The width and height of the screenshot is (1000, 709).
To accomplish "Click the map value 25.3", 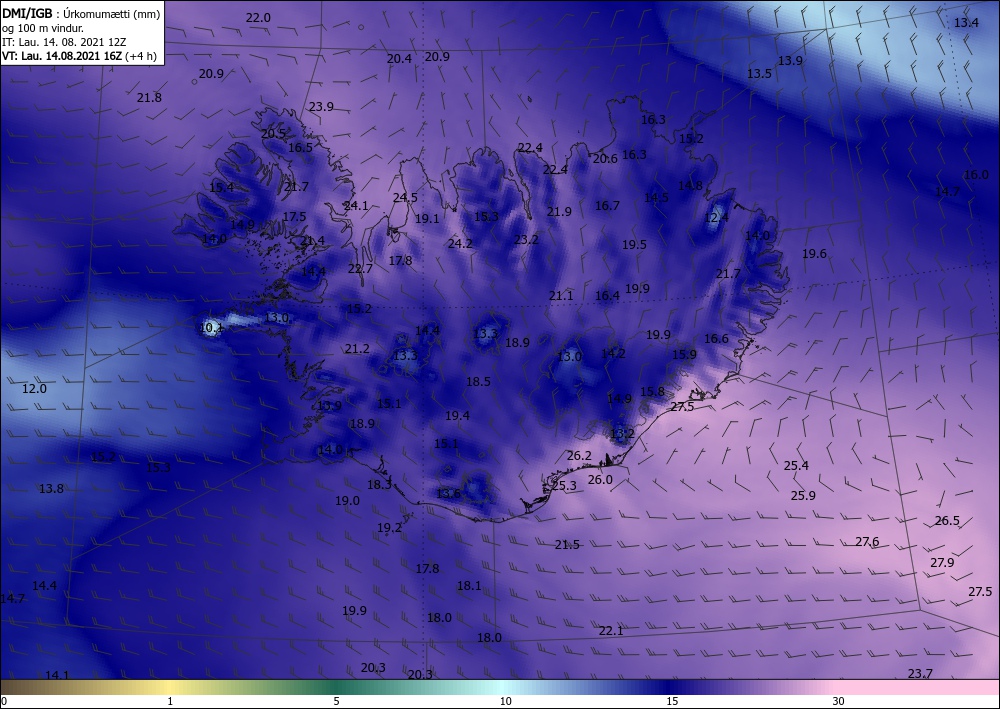I will tap(564, 486).
